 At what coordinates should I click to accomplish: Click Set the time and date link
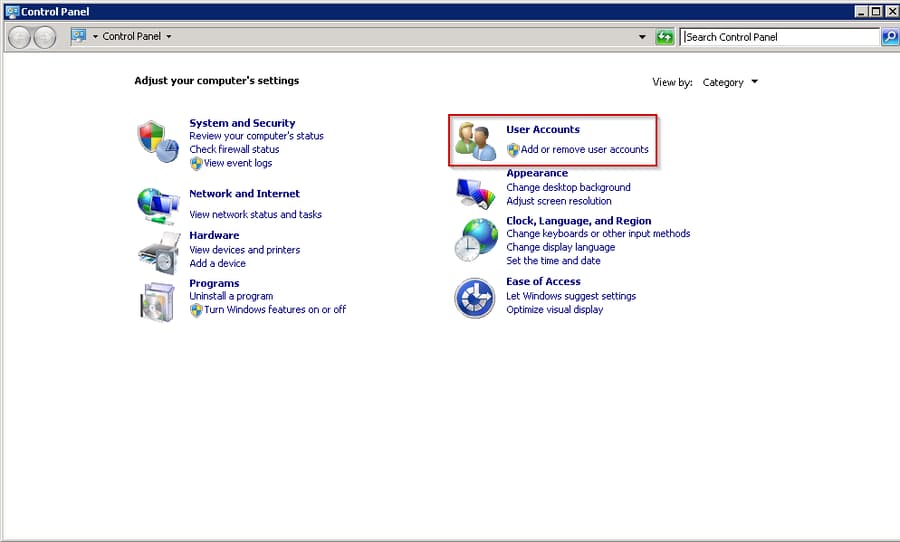(x=553, y=261)
